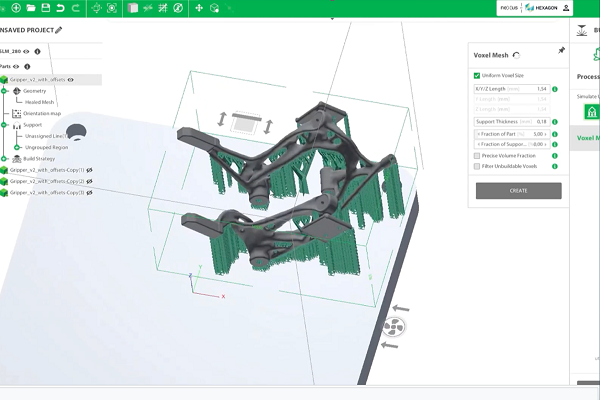This screenshot has height=400, width=600.
Task: Click the New project plus icon
Action: click(x=16, y=8)
